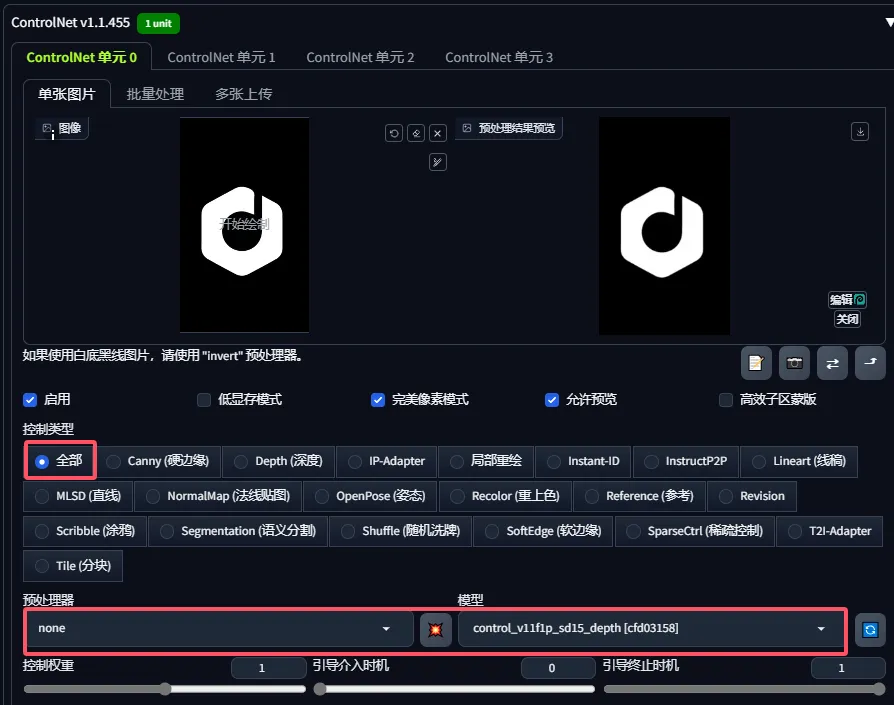
Task: Toggle the 允许预览 checkbox
Action: pos(551,400)
